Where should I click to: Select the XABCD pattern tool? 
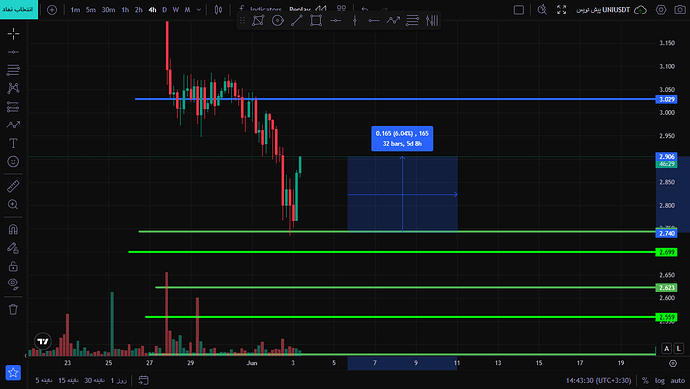(x=13, y=88)
